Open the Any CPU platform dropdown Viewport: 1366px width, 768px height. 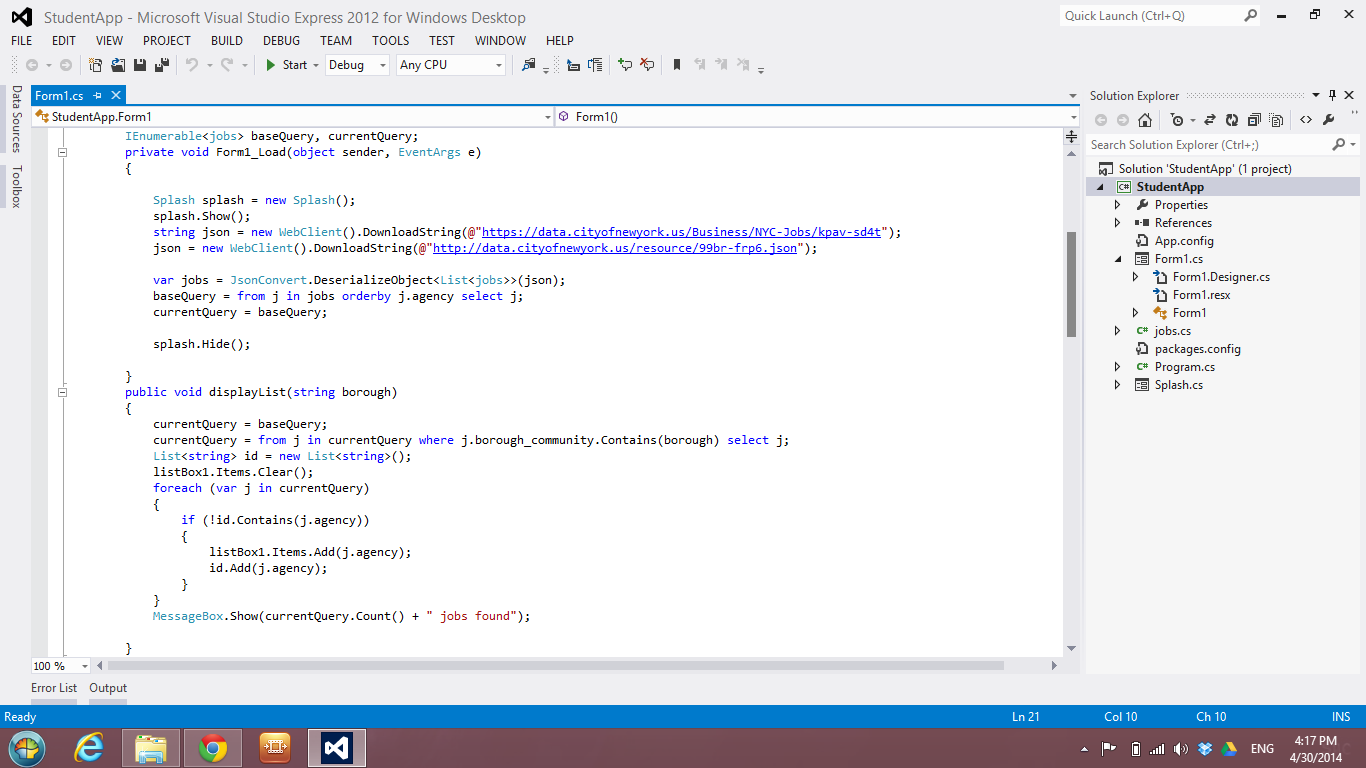click(x=499, y=65)
